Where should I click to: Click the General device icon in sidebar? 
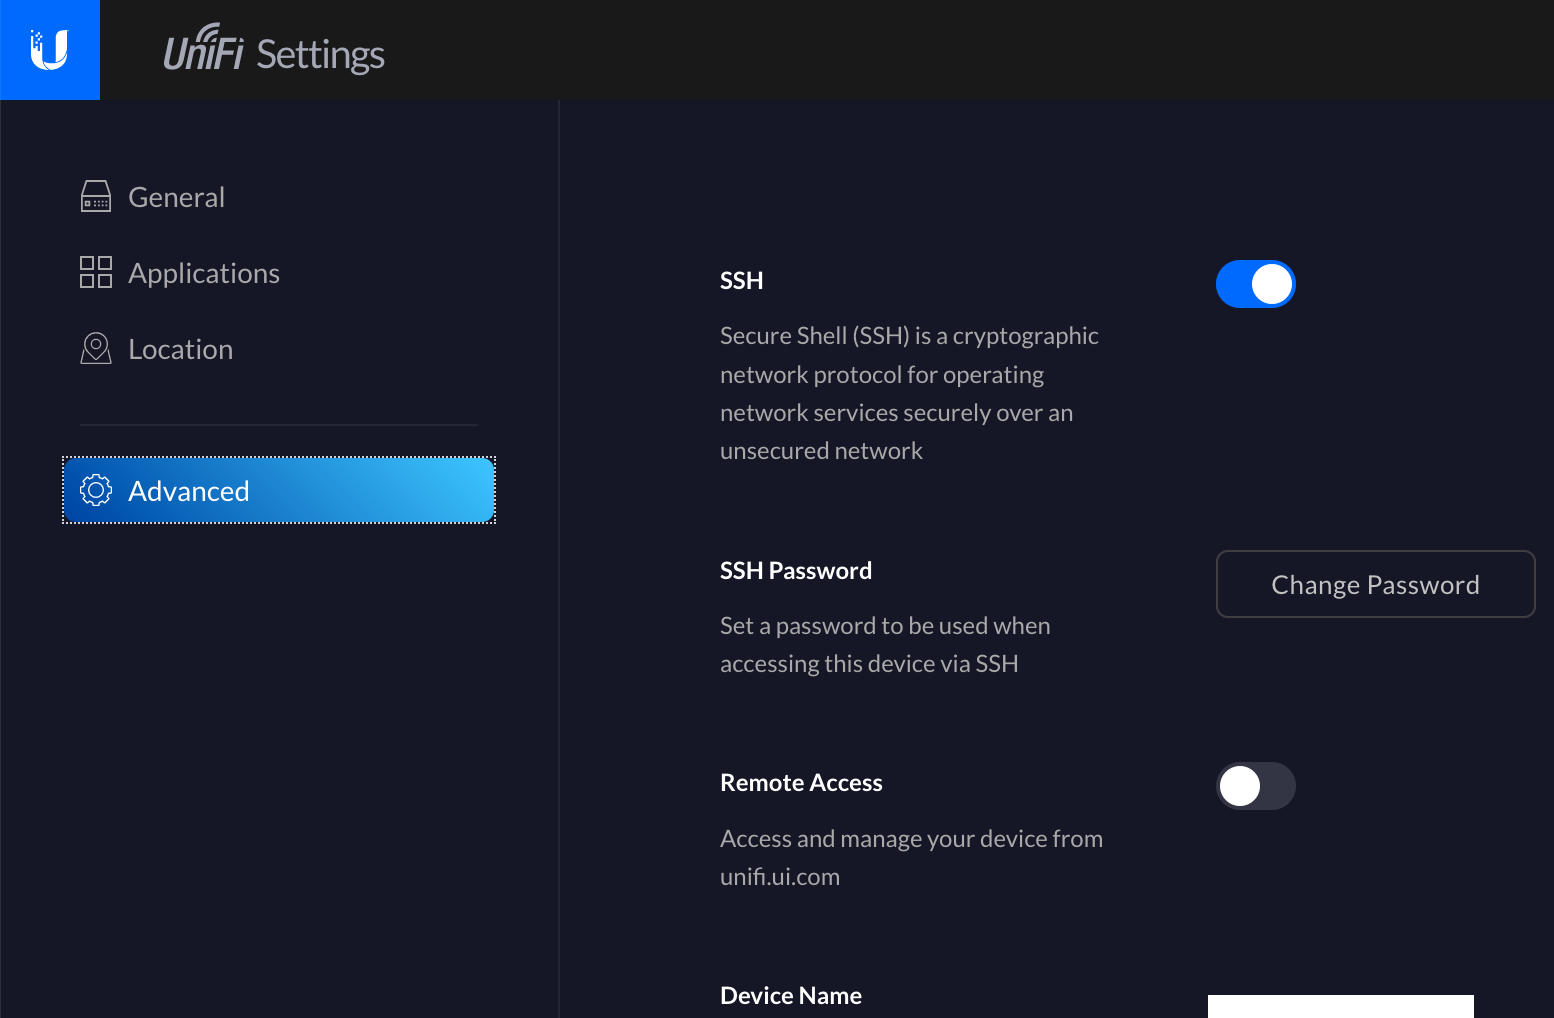96,197
